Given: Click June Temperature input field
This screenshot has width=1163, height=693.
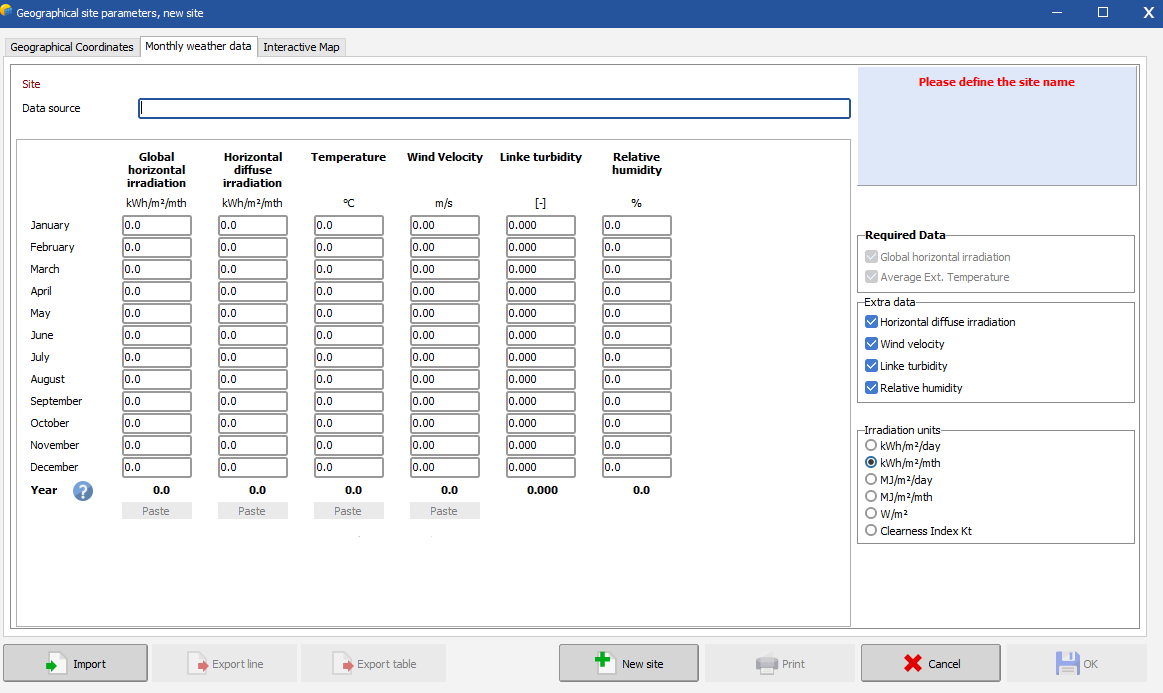Looking at the screenshot, I should 349,336.
